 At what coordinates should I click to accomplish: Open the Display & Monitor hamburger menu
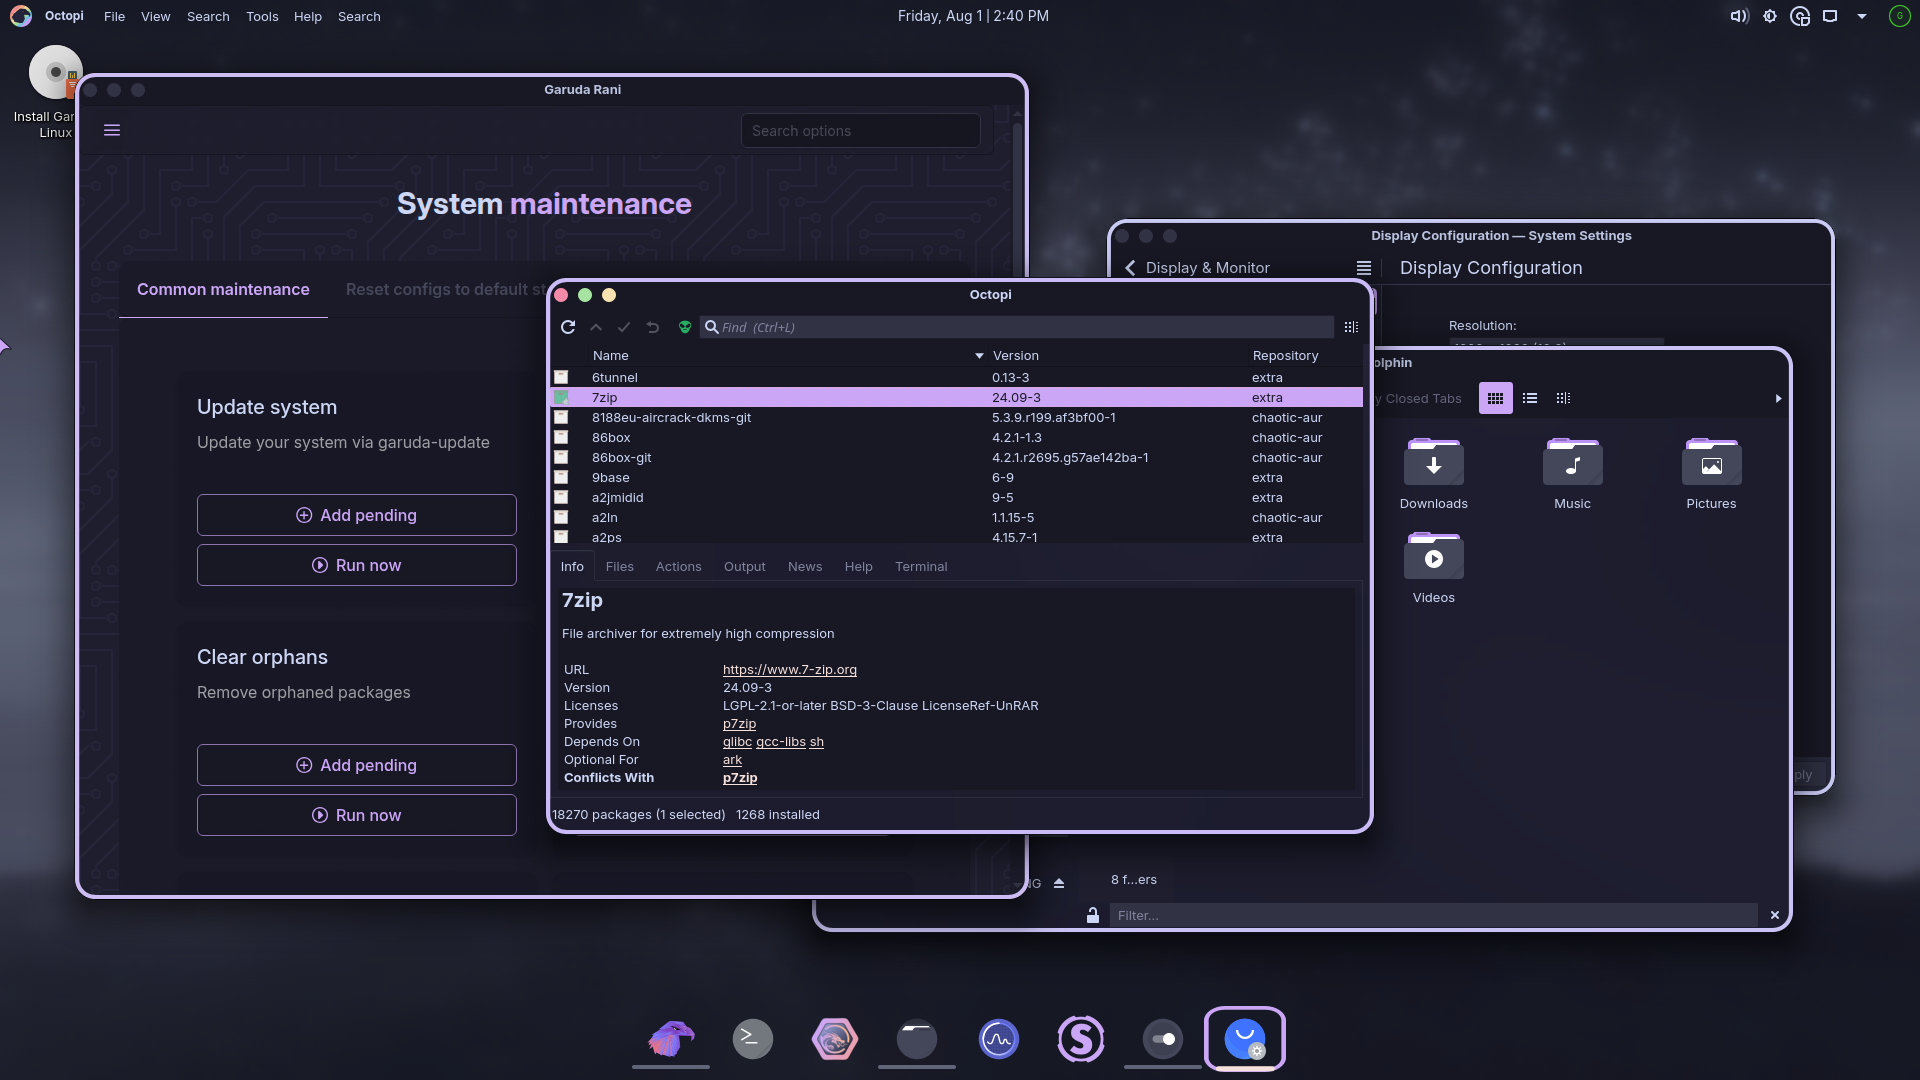1363,268
